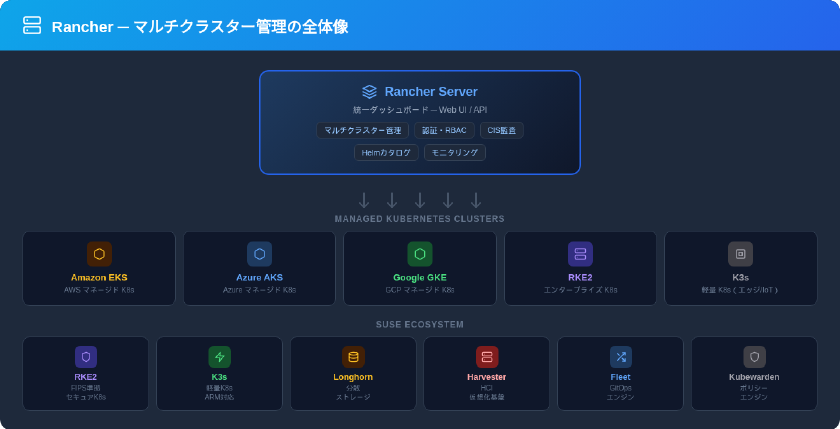Click '軽量 K8s (エッジ/IoT)' description
The image size is (840, 429).
(740, 290)
